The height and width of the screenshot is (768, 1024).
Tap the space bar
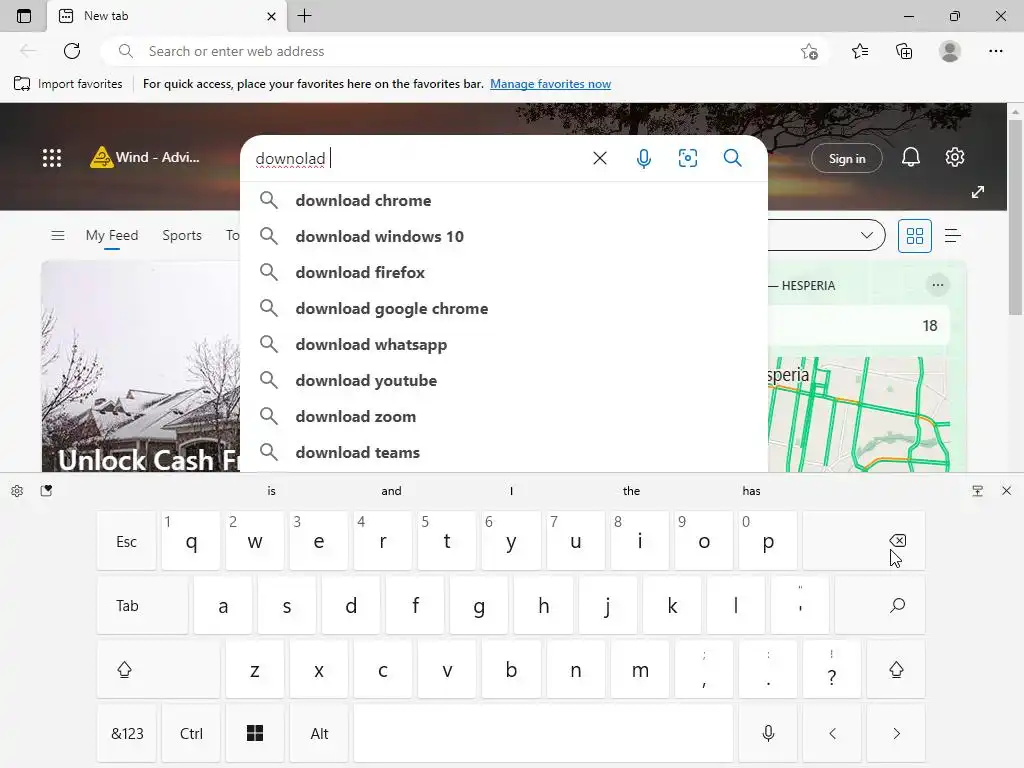point(543,733)
